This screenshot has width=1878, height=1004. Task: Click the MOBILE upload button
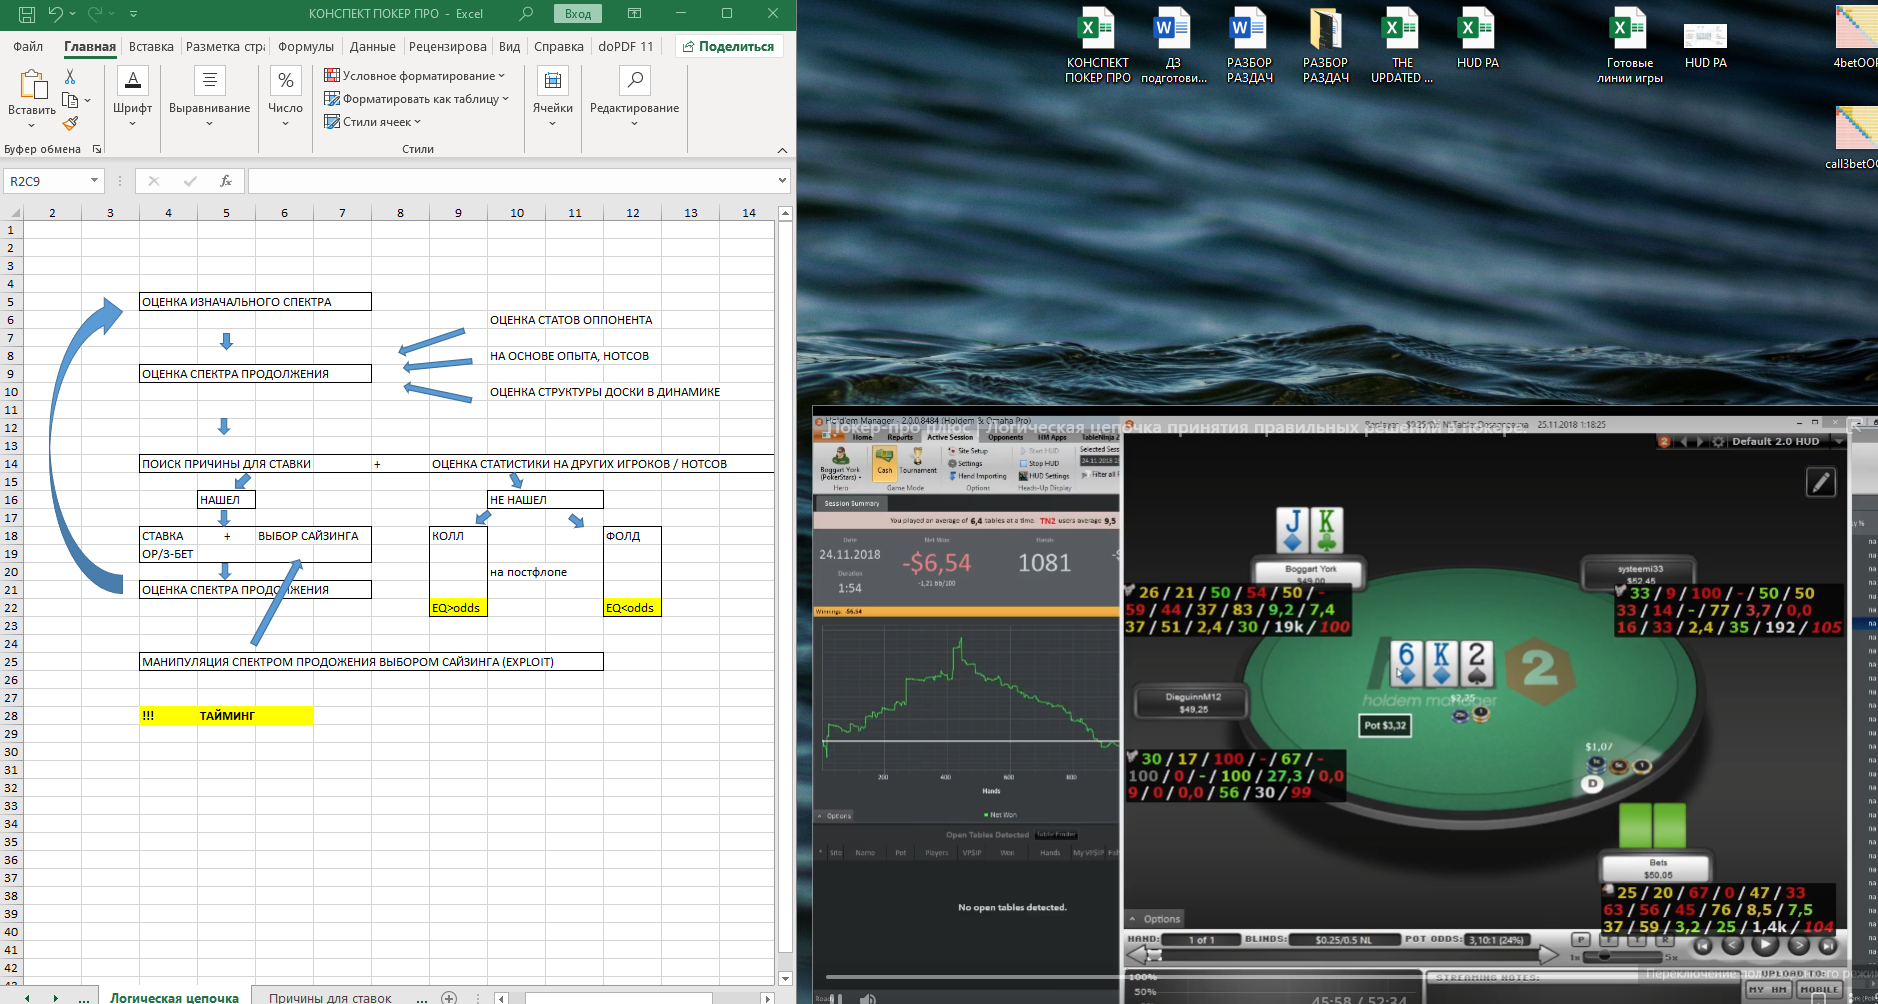pyautogui.click(x=1820, y=989)
